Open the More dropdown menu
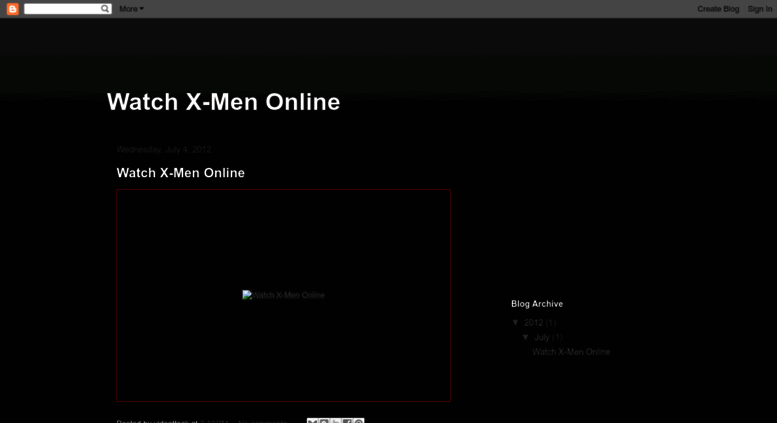Image resolution: width=777 pixels, height=423 pixels. click(x=131, y=9)
